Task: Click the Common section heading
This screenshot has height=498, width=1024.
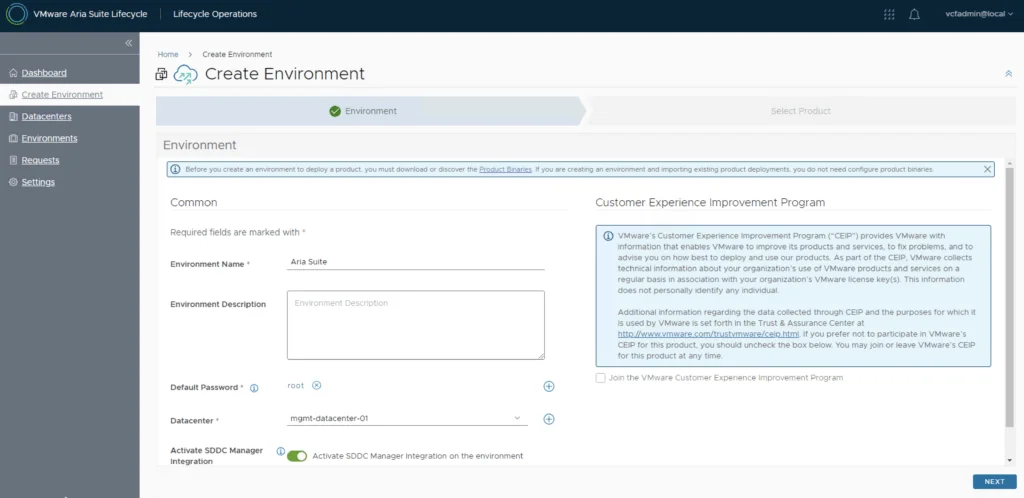Action: coord(193,202)
